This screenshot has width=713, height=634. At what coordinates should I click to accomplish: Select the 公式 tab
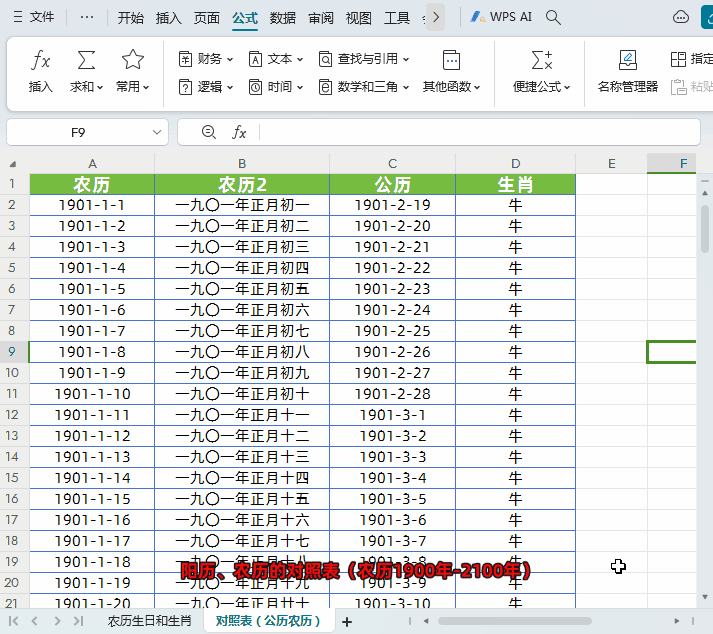pyautogui.click(x=245, y=18)
